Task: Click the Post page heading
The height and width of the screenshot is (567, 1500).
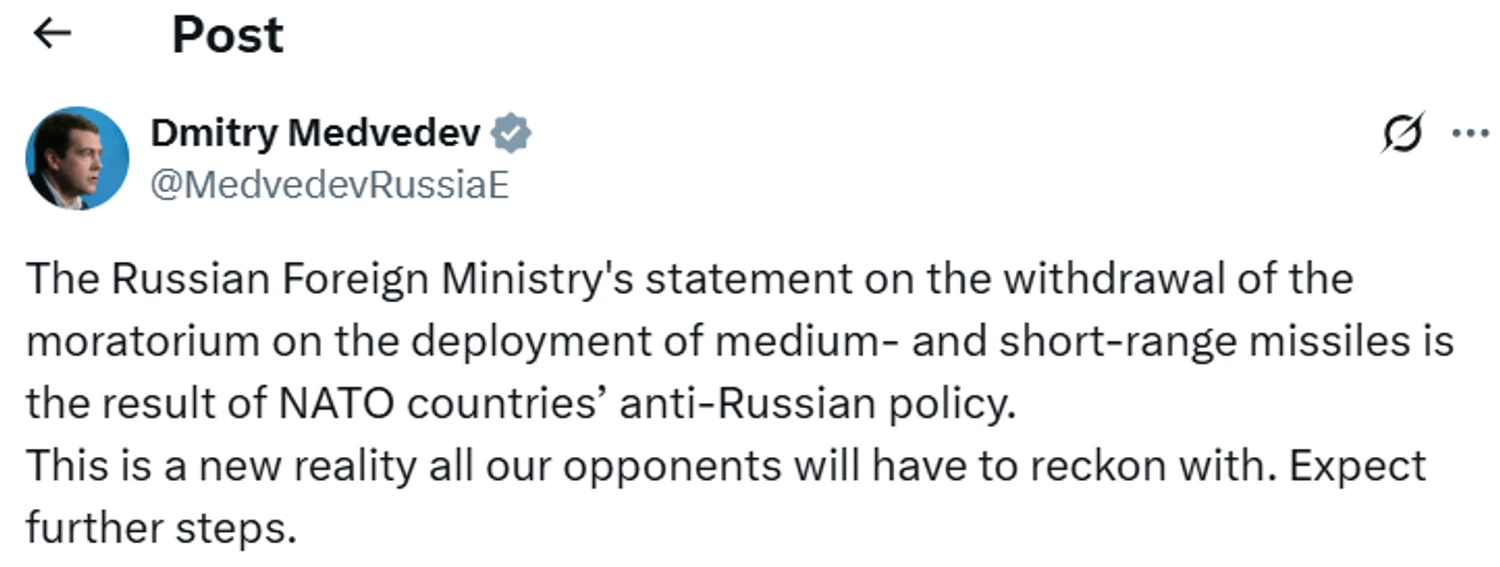Action: (228, 35)
